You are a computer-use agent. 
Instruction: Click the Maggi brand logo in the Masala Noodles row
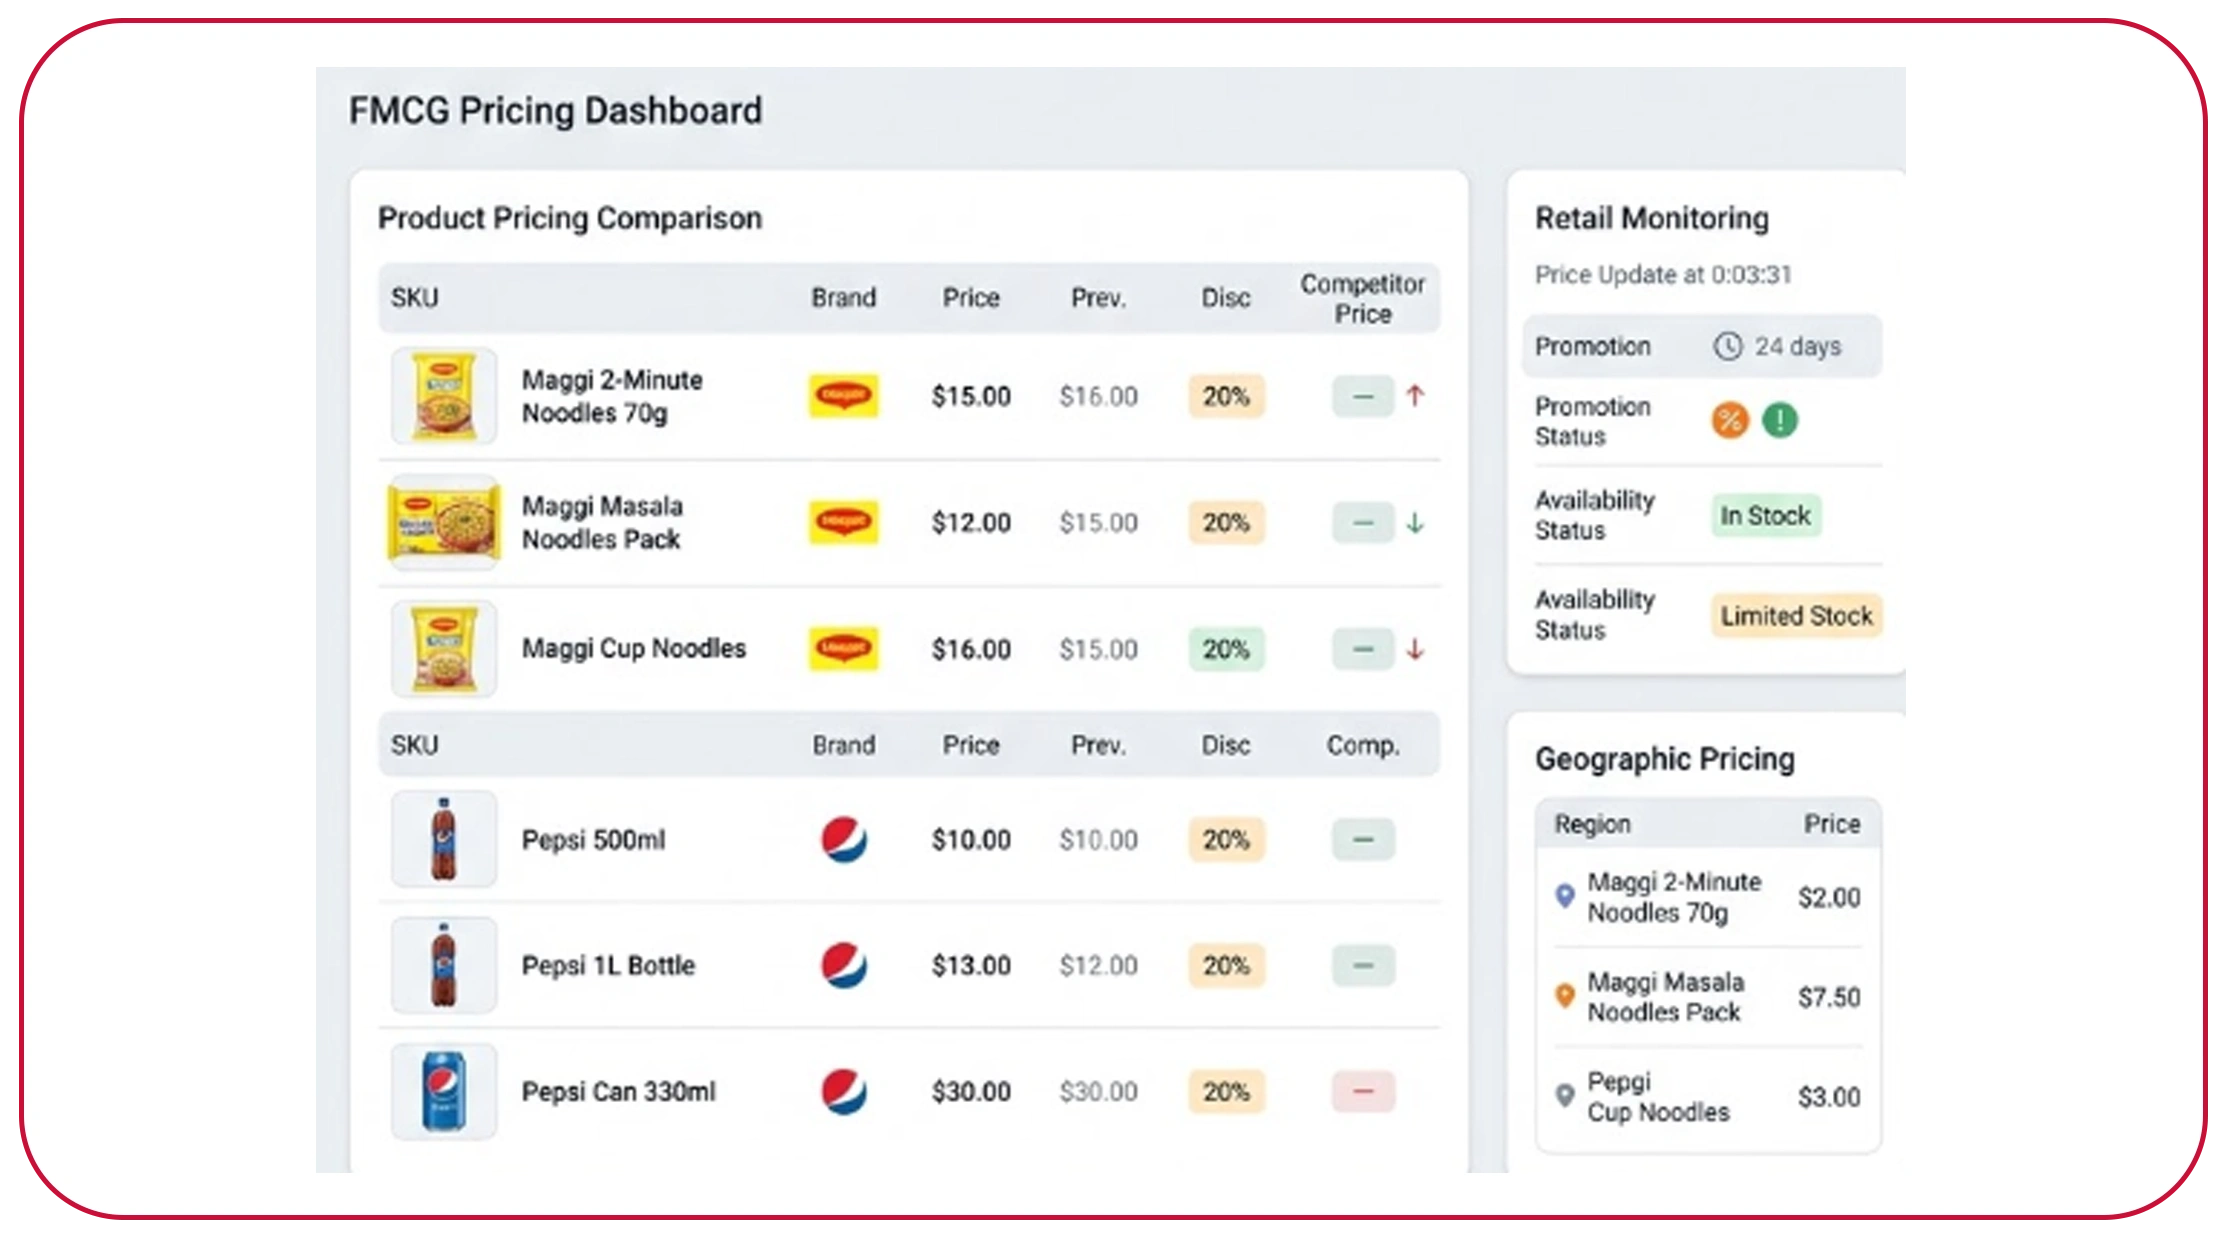843,522
